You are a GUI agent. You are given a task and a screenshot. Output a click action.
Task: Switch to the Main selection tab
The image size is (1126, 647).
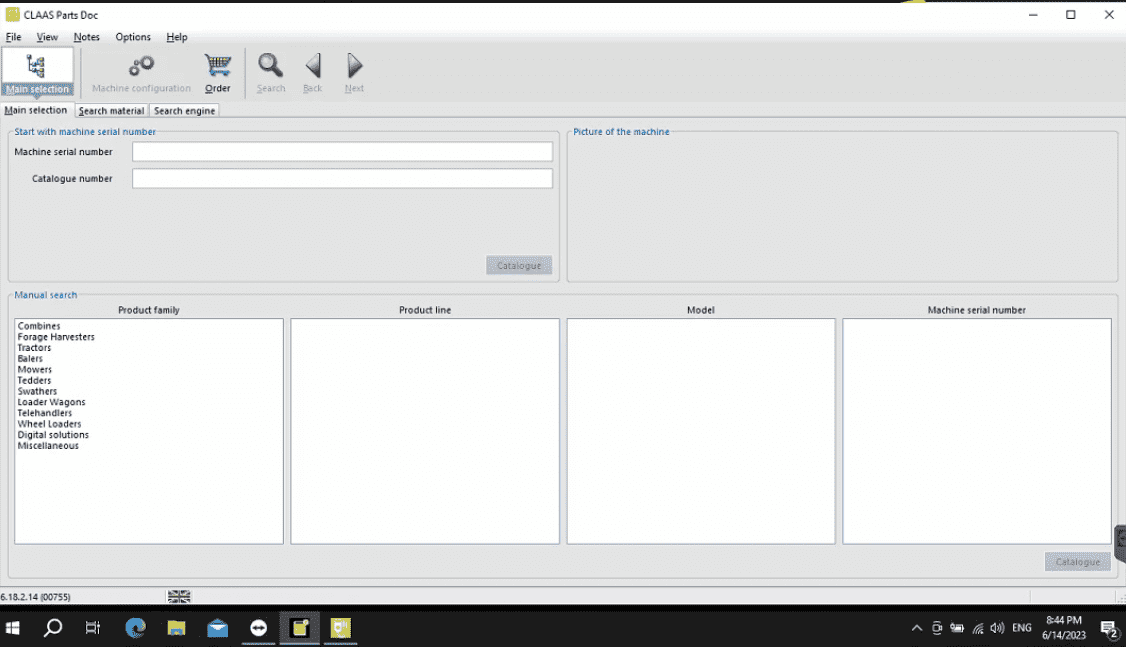[36, 110]
